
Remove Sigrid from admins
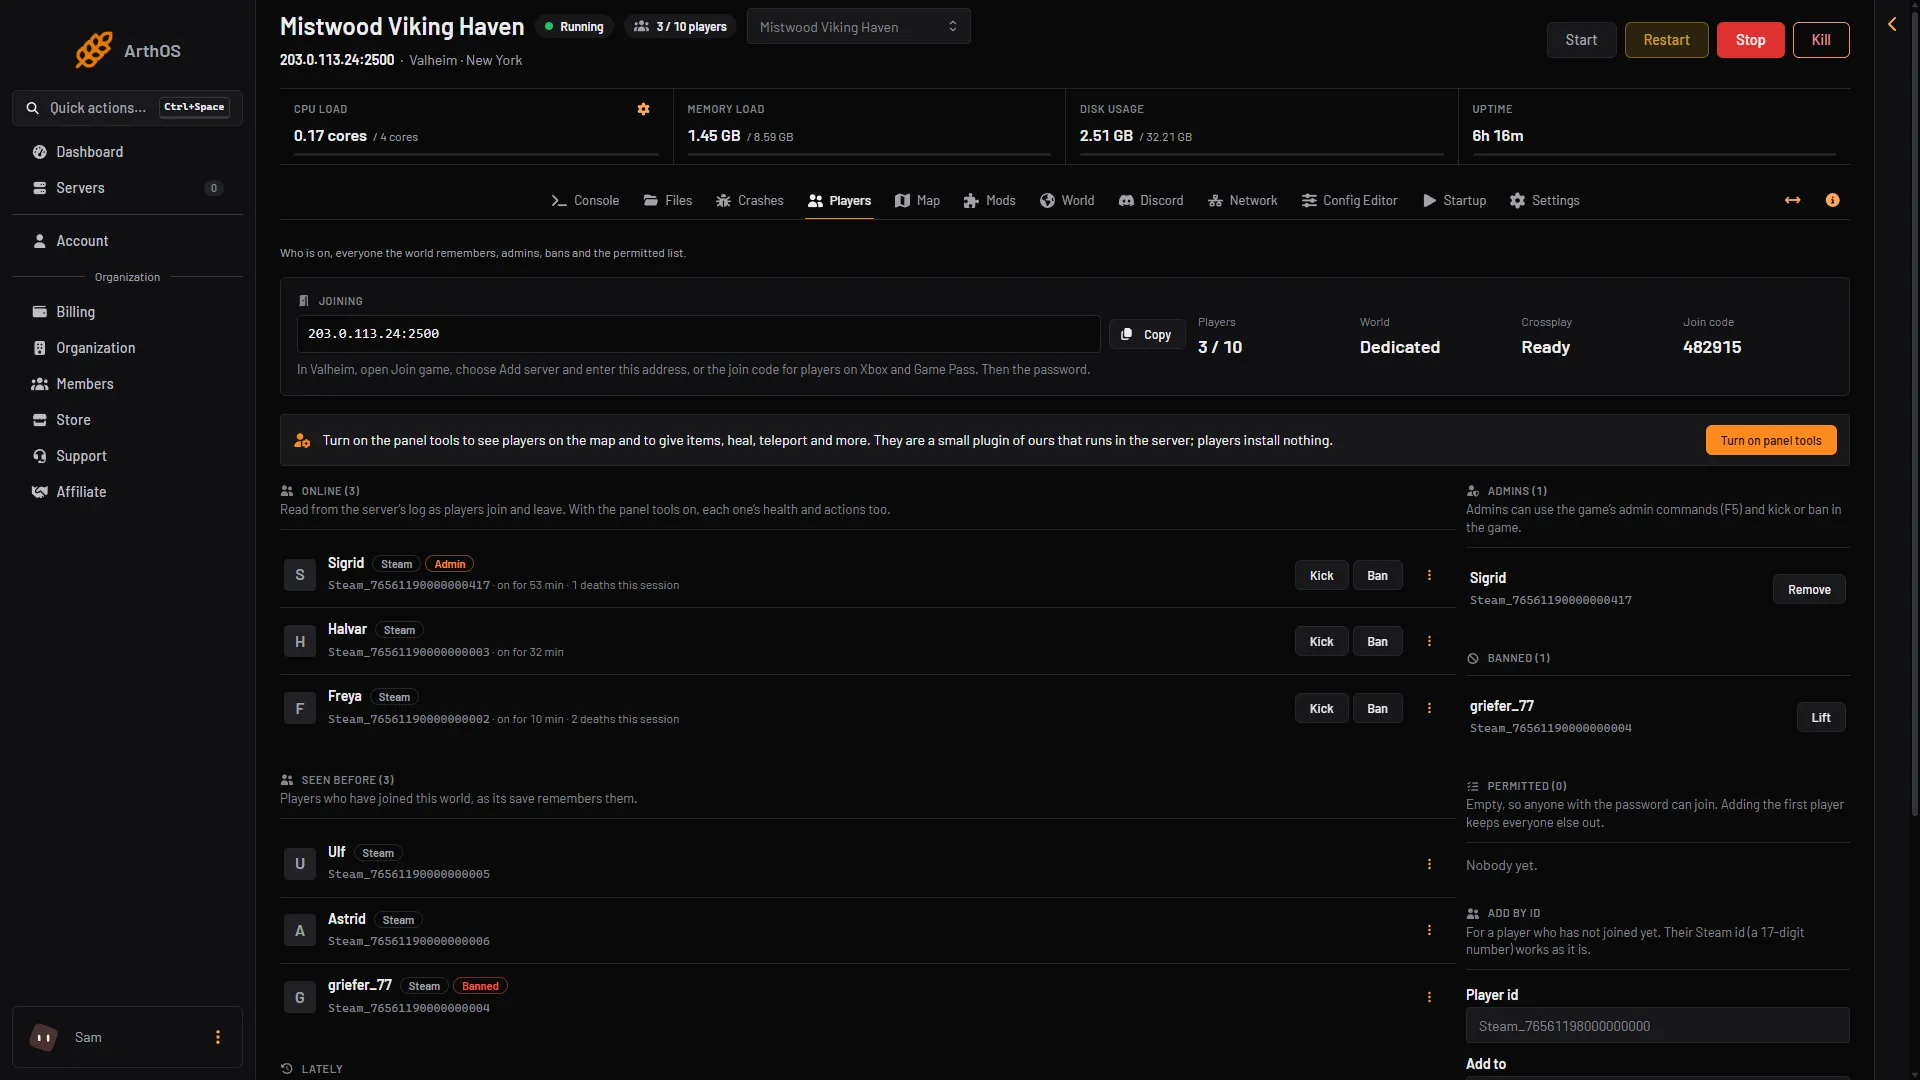coord(1809,590)
